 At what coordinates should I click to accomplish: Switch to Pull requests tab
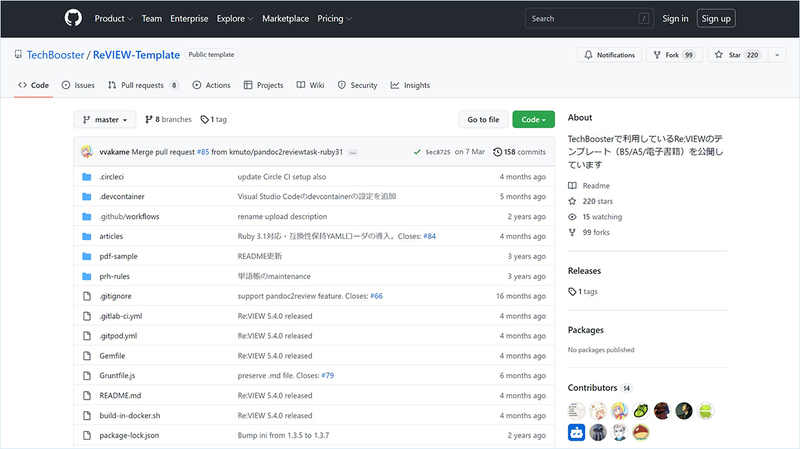click(143, 85)
